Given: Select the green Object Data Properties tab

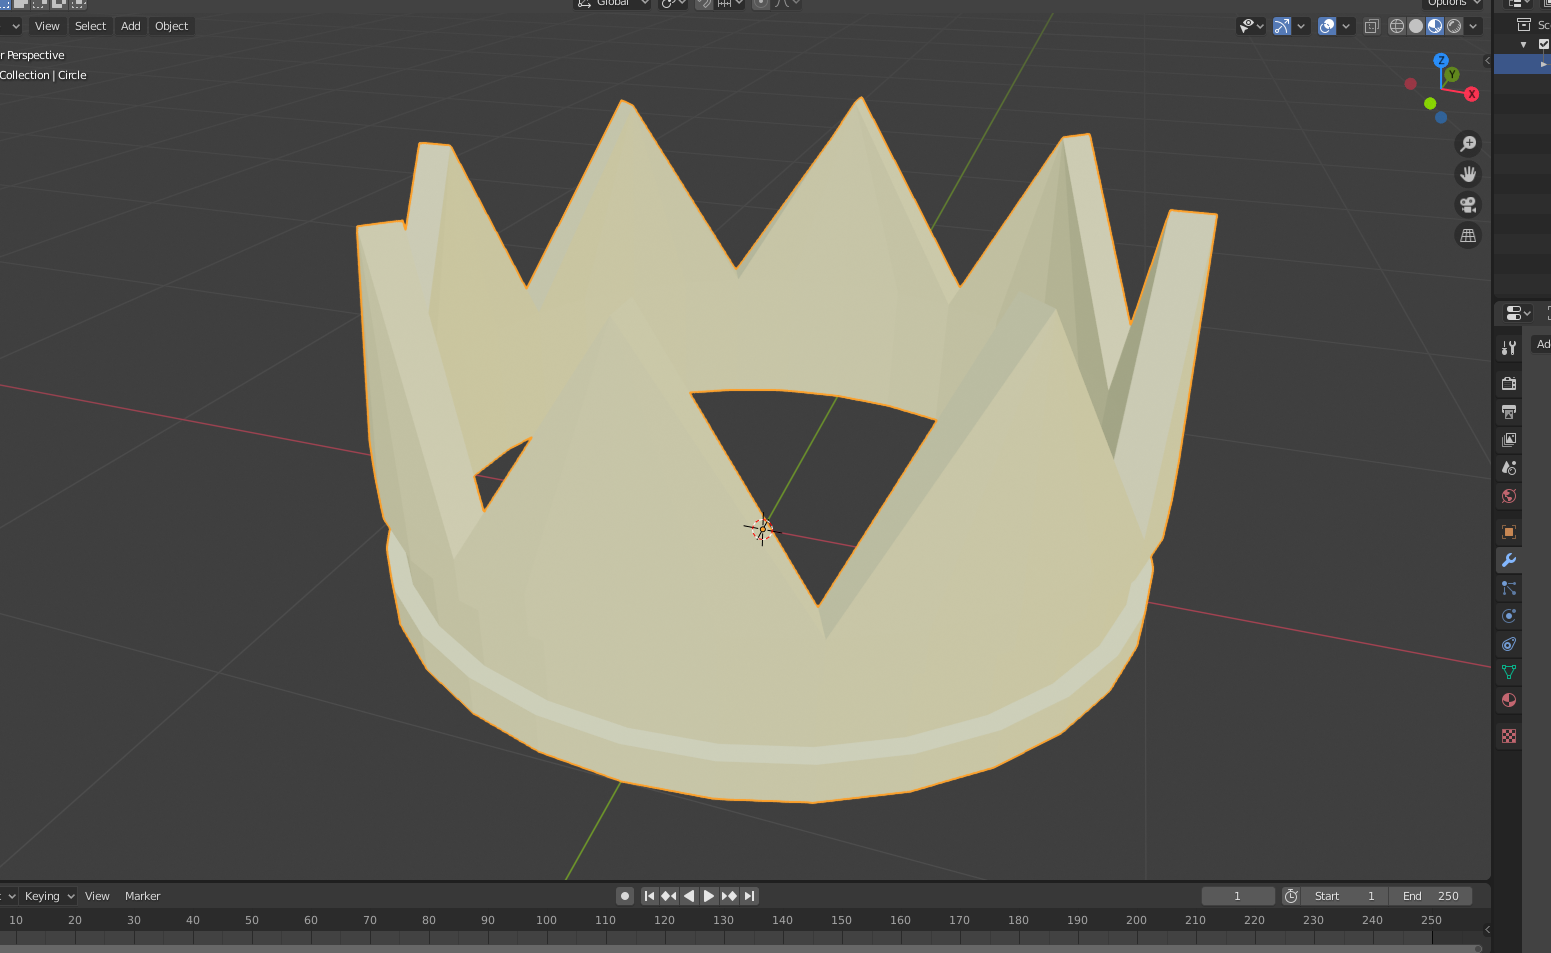Looking at the screenshot, I should [x=1508, y=672].
